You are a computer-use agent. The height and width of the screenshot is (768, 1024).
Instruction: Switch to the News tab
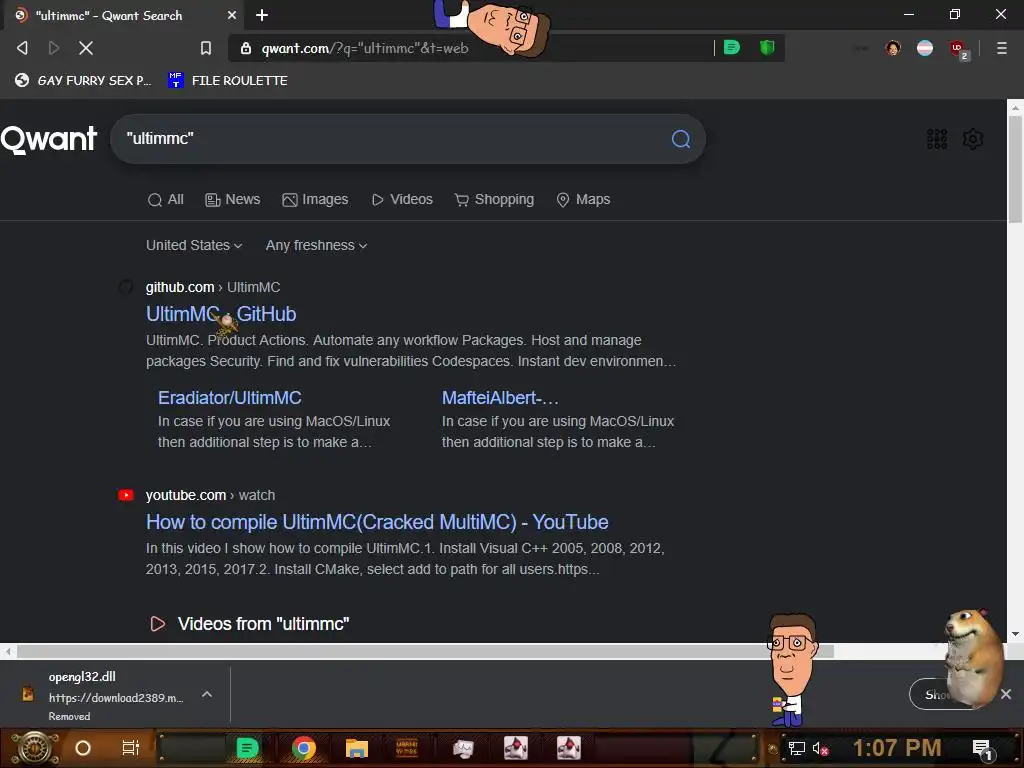[232, 199]
